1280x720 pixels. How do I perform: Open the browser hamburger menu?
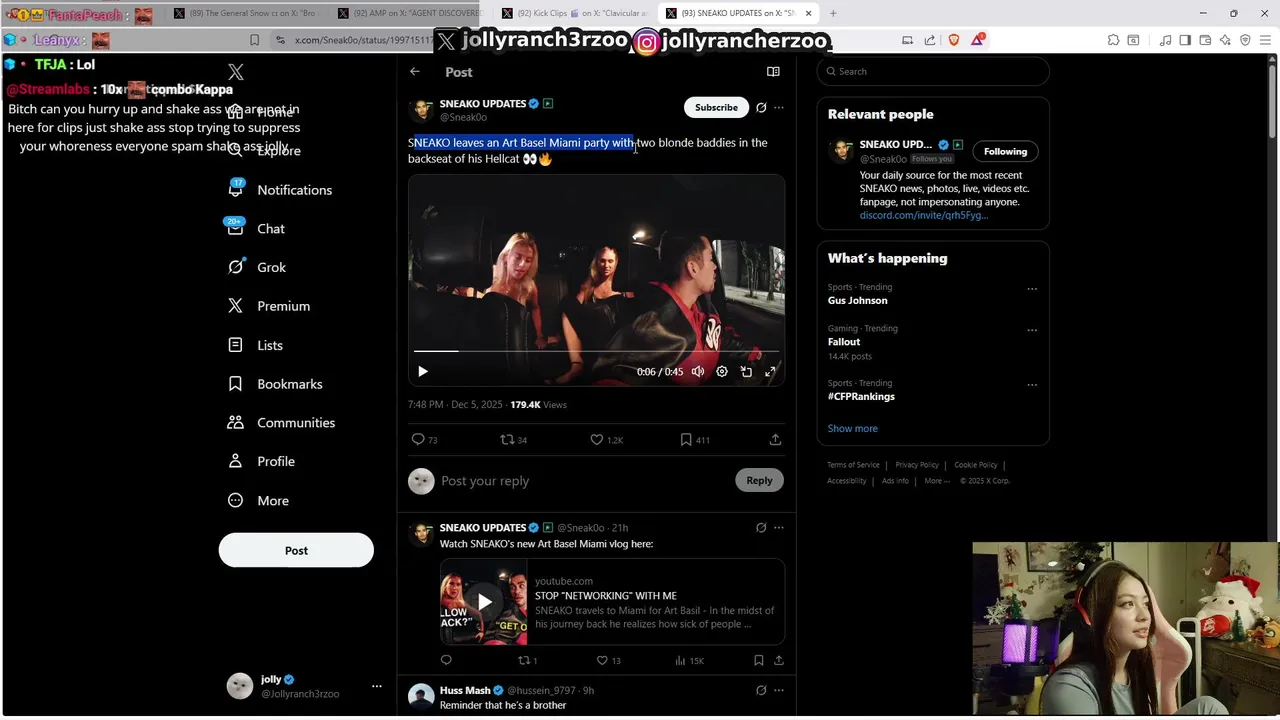(x=1265, y=40)
